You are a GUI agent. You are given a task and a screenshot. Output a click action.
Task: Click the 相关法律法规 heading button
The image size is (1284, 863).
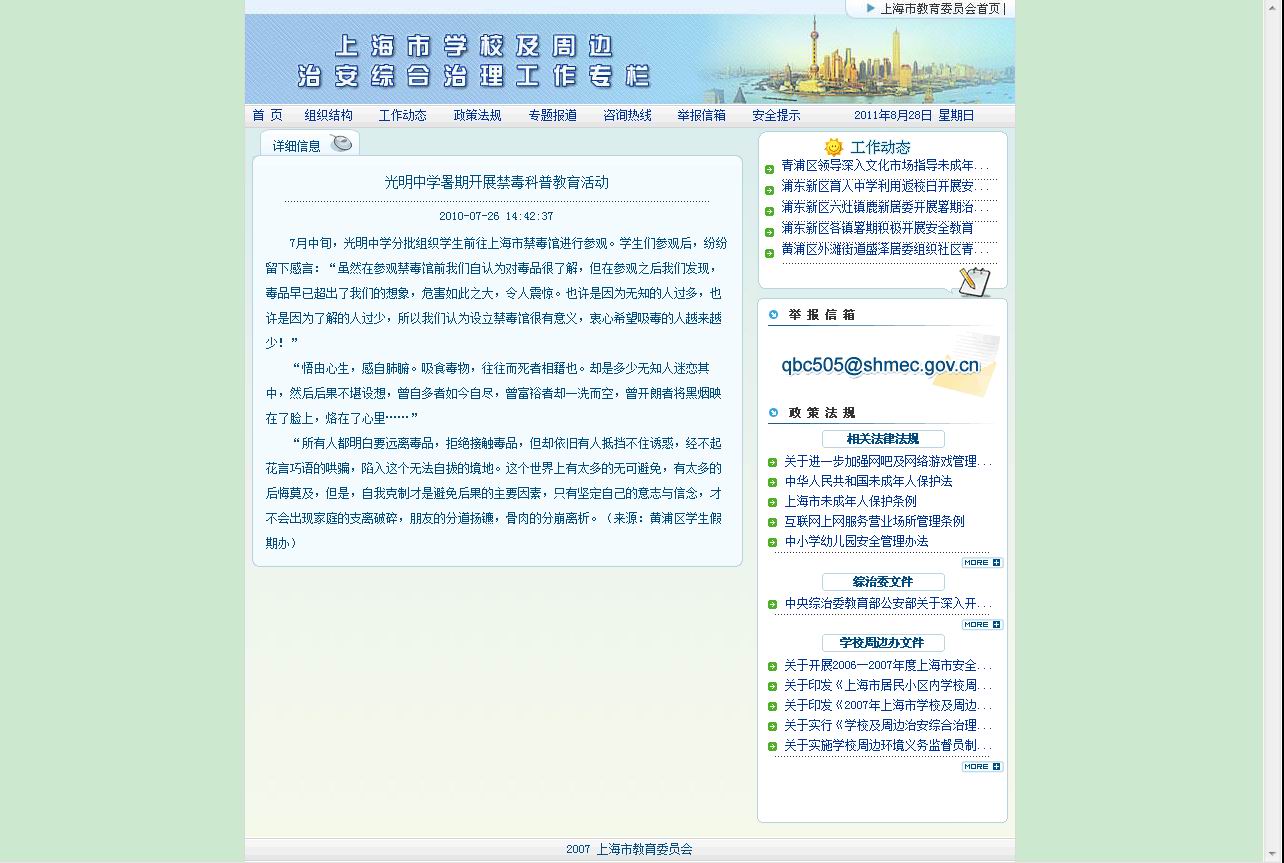click(883, 439)
